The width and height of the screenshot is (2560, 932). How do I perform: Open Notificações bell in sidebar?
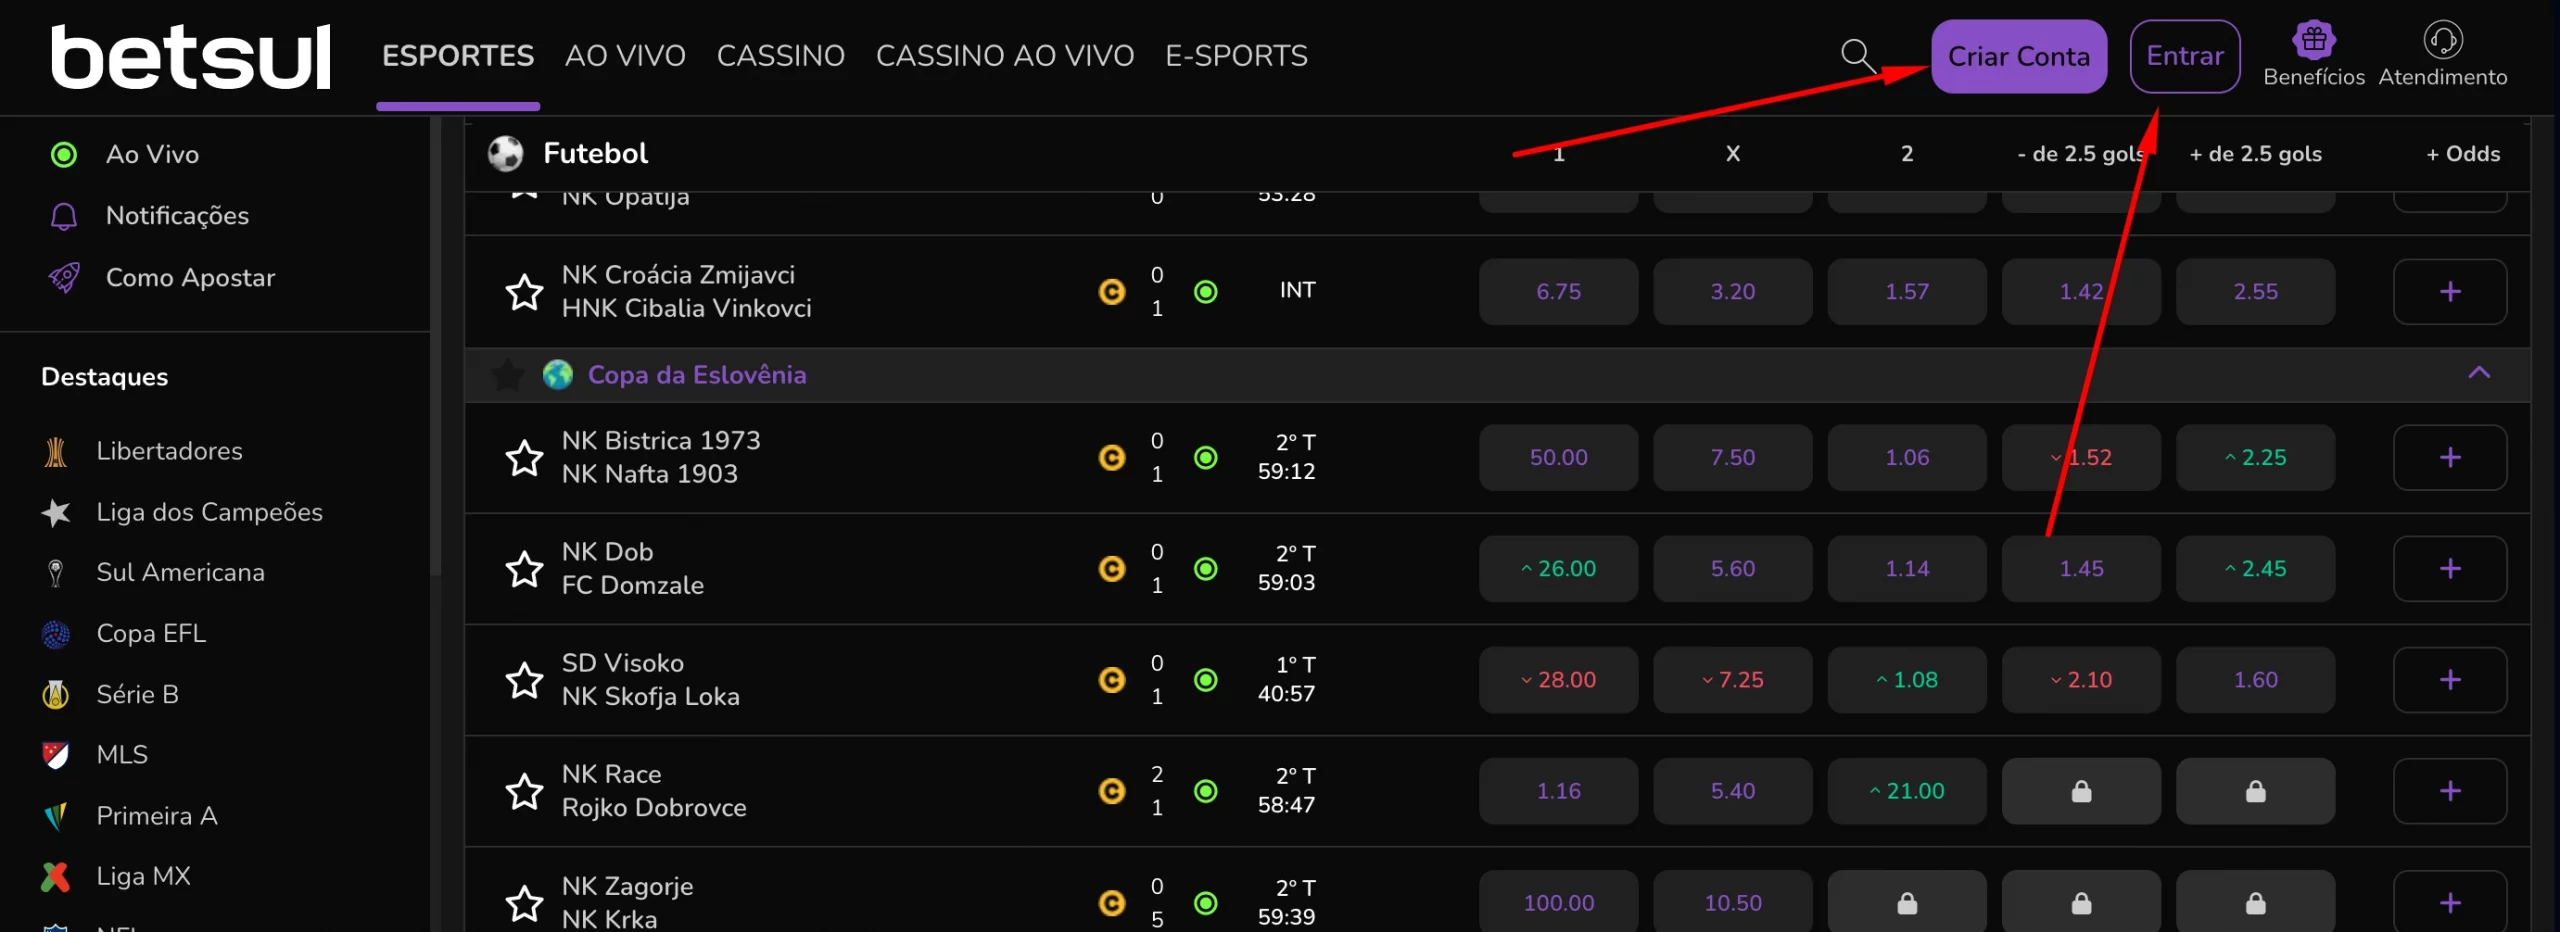point(64,216)
